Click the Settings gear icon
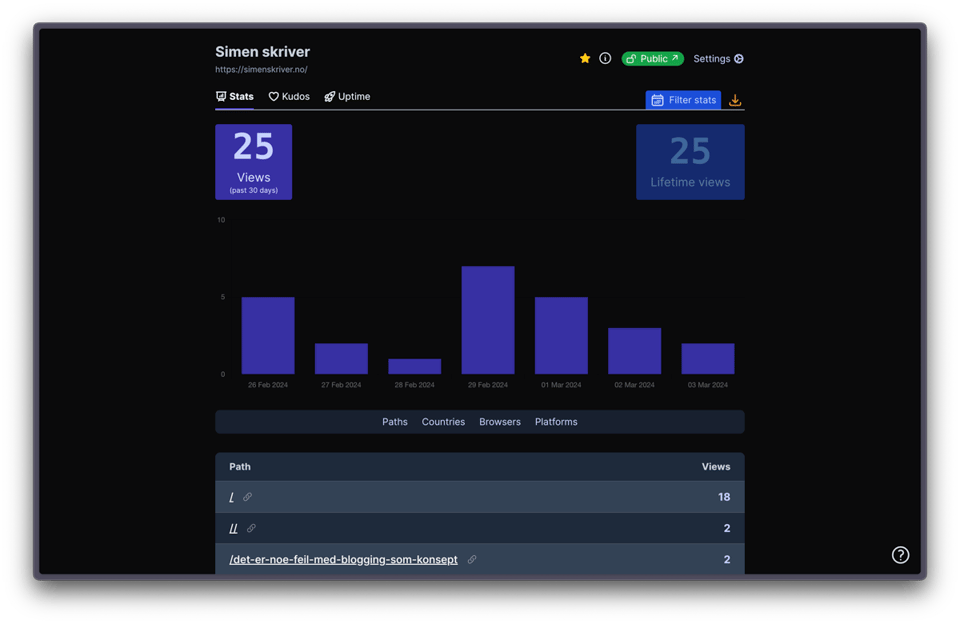 [x=739, y=59]
